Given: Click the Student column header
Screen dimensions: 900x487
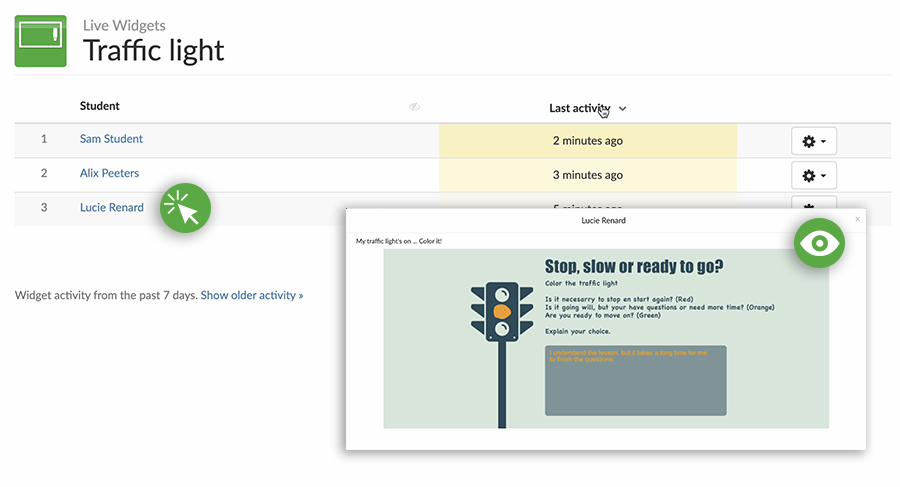Looking at the screenshot, I should pos(99,106).
